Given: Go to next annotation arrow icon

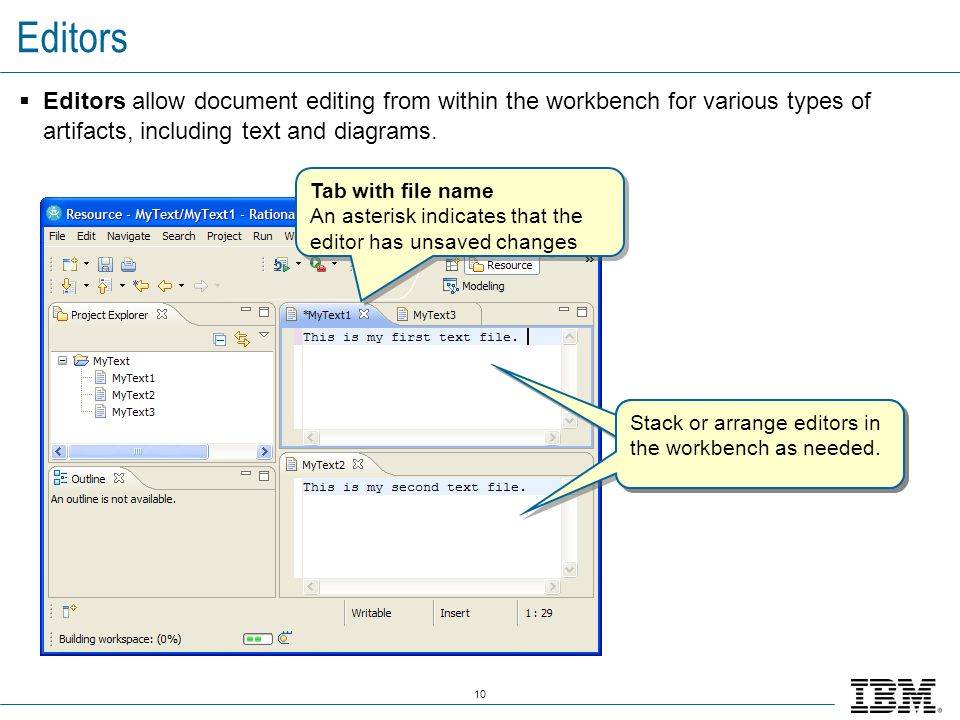Looking at the screenshot, I should 69,285.
